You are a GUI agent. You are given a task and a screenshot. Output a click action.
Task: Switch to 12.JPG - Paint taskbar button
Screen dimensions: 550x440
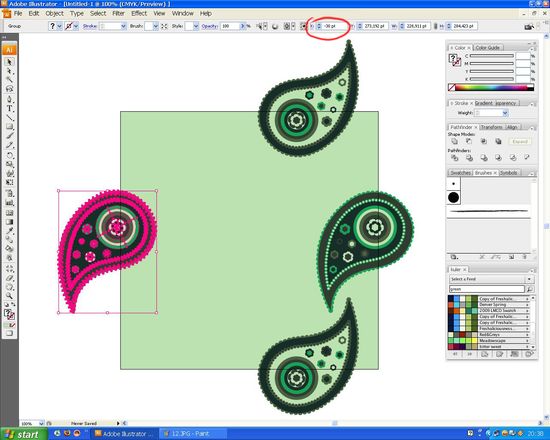(x=192, y=434)
